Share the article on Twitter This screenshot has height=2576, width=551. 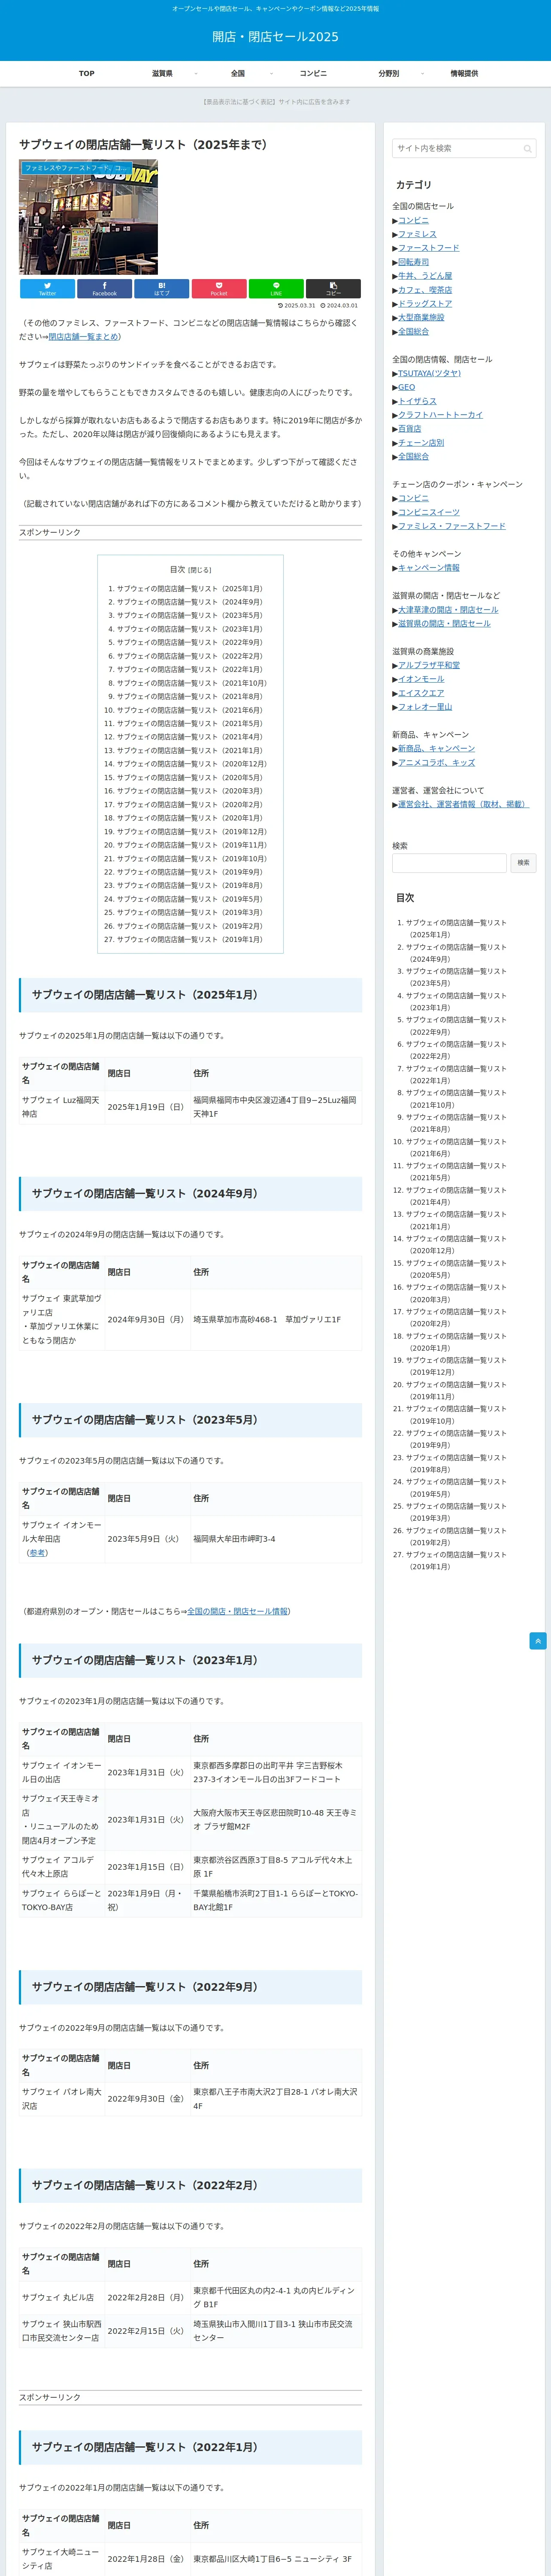(47, 289)
